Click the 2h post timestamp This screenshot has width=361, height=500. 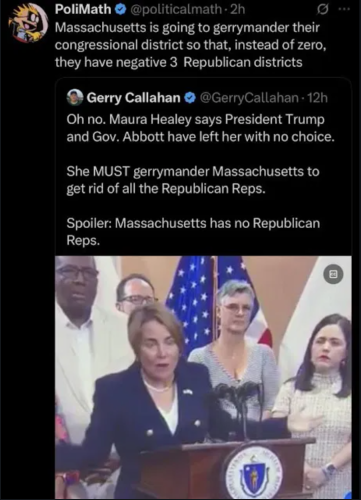point(238,10)
